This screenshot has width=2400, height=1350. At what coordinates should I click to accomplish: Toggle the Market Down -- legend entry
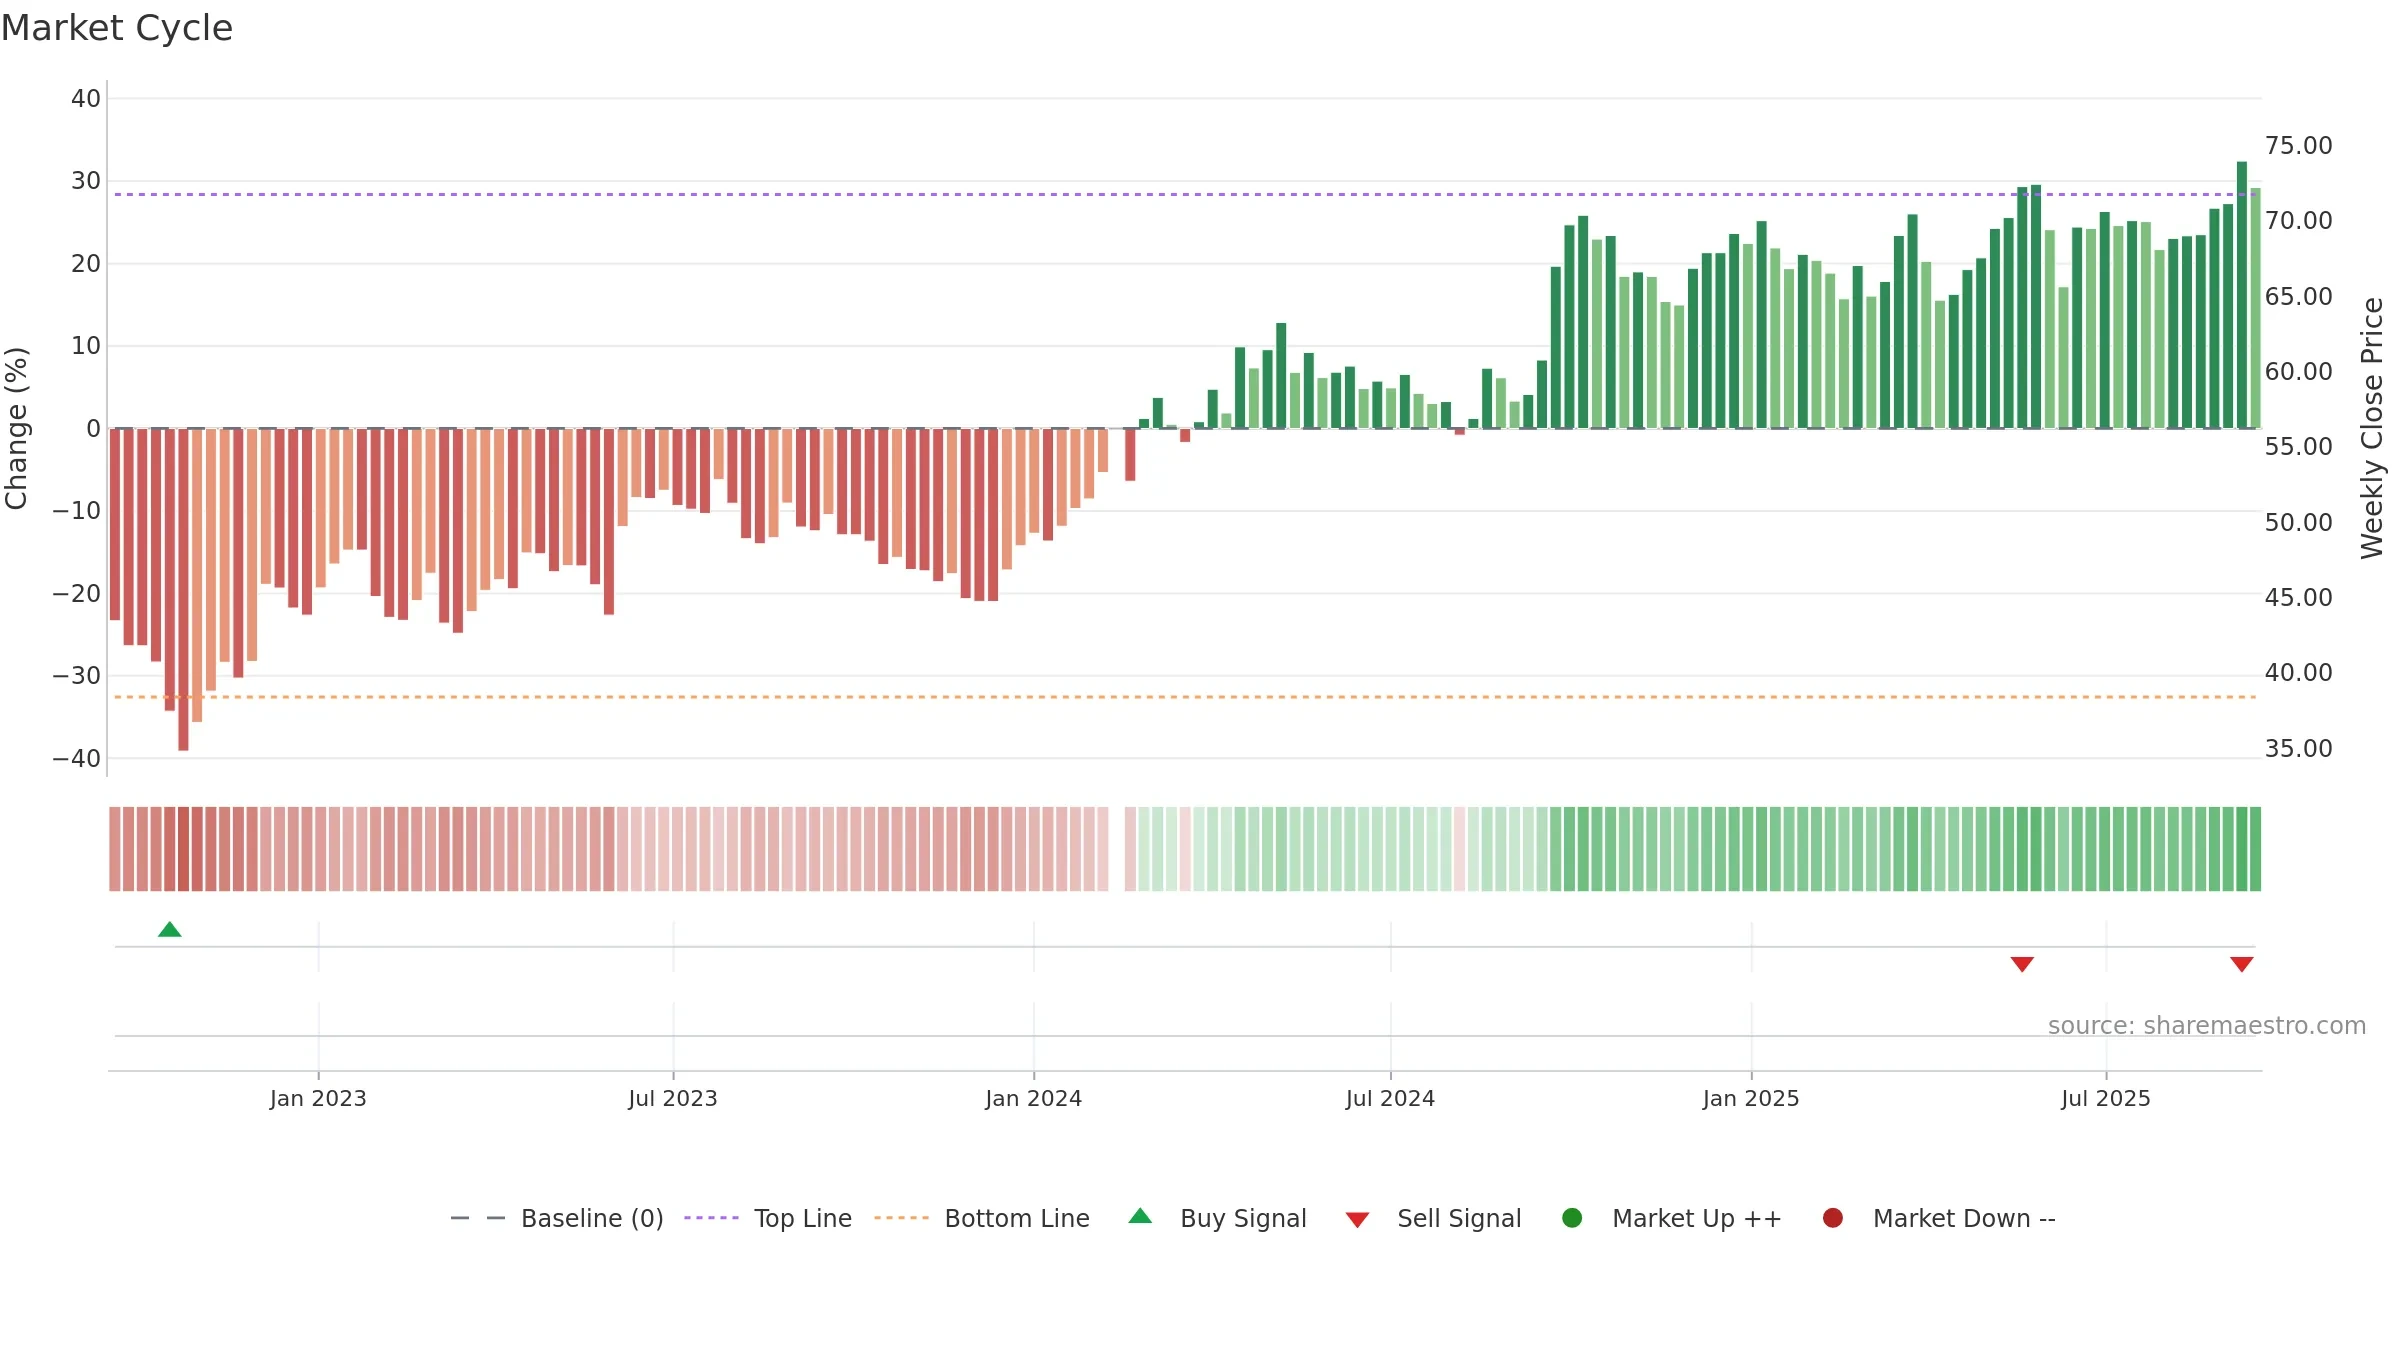[1939, 1218]
